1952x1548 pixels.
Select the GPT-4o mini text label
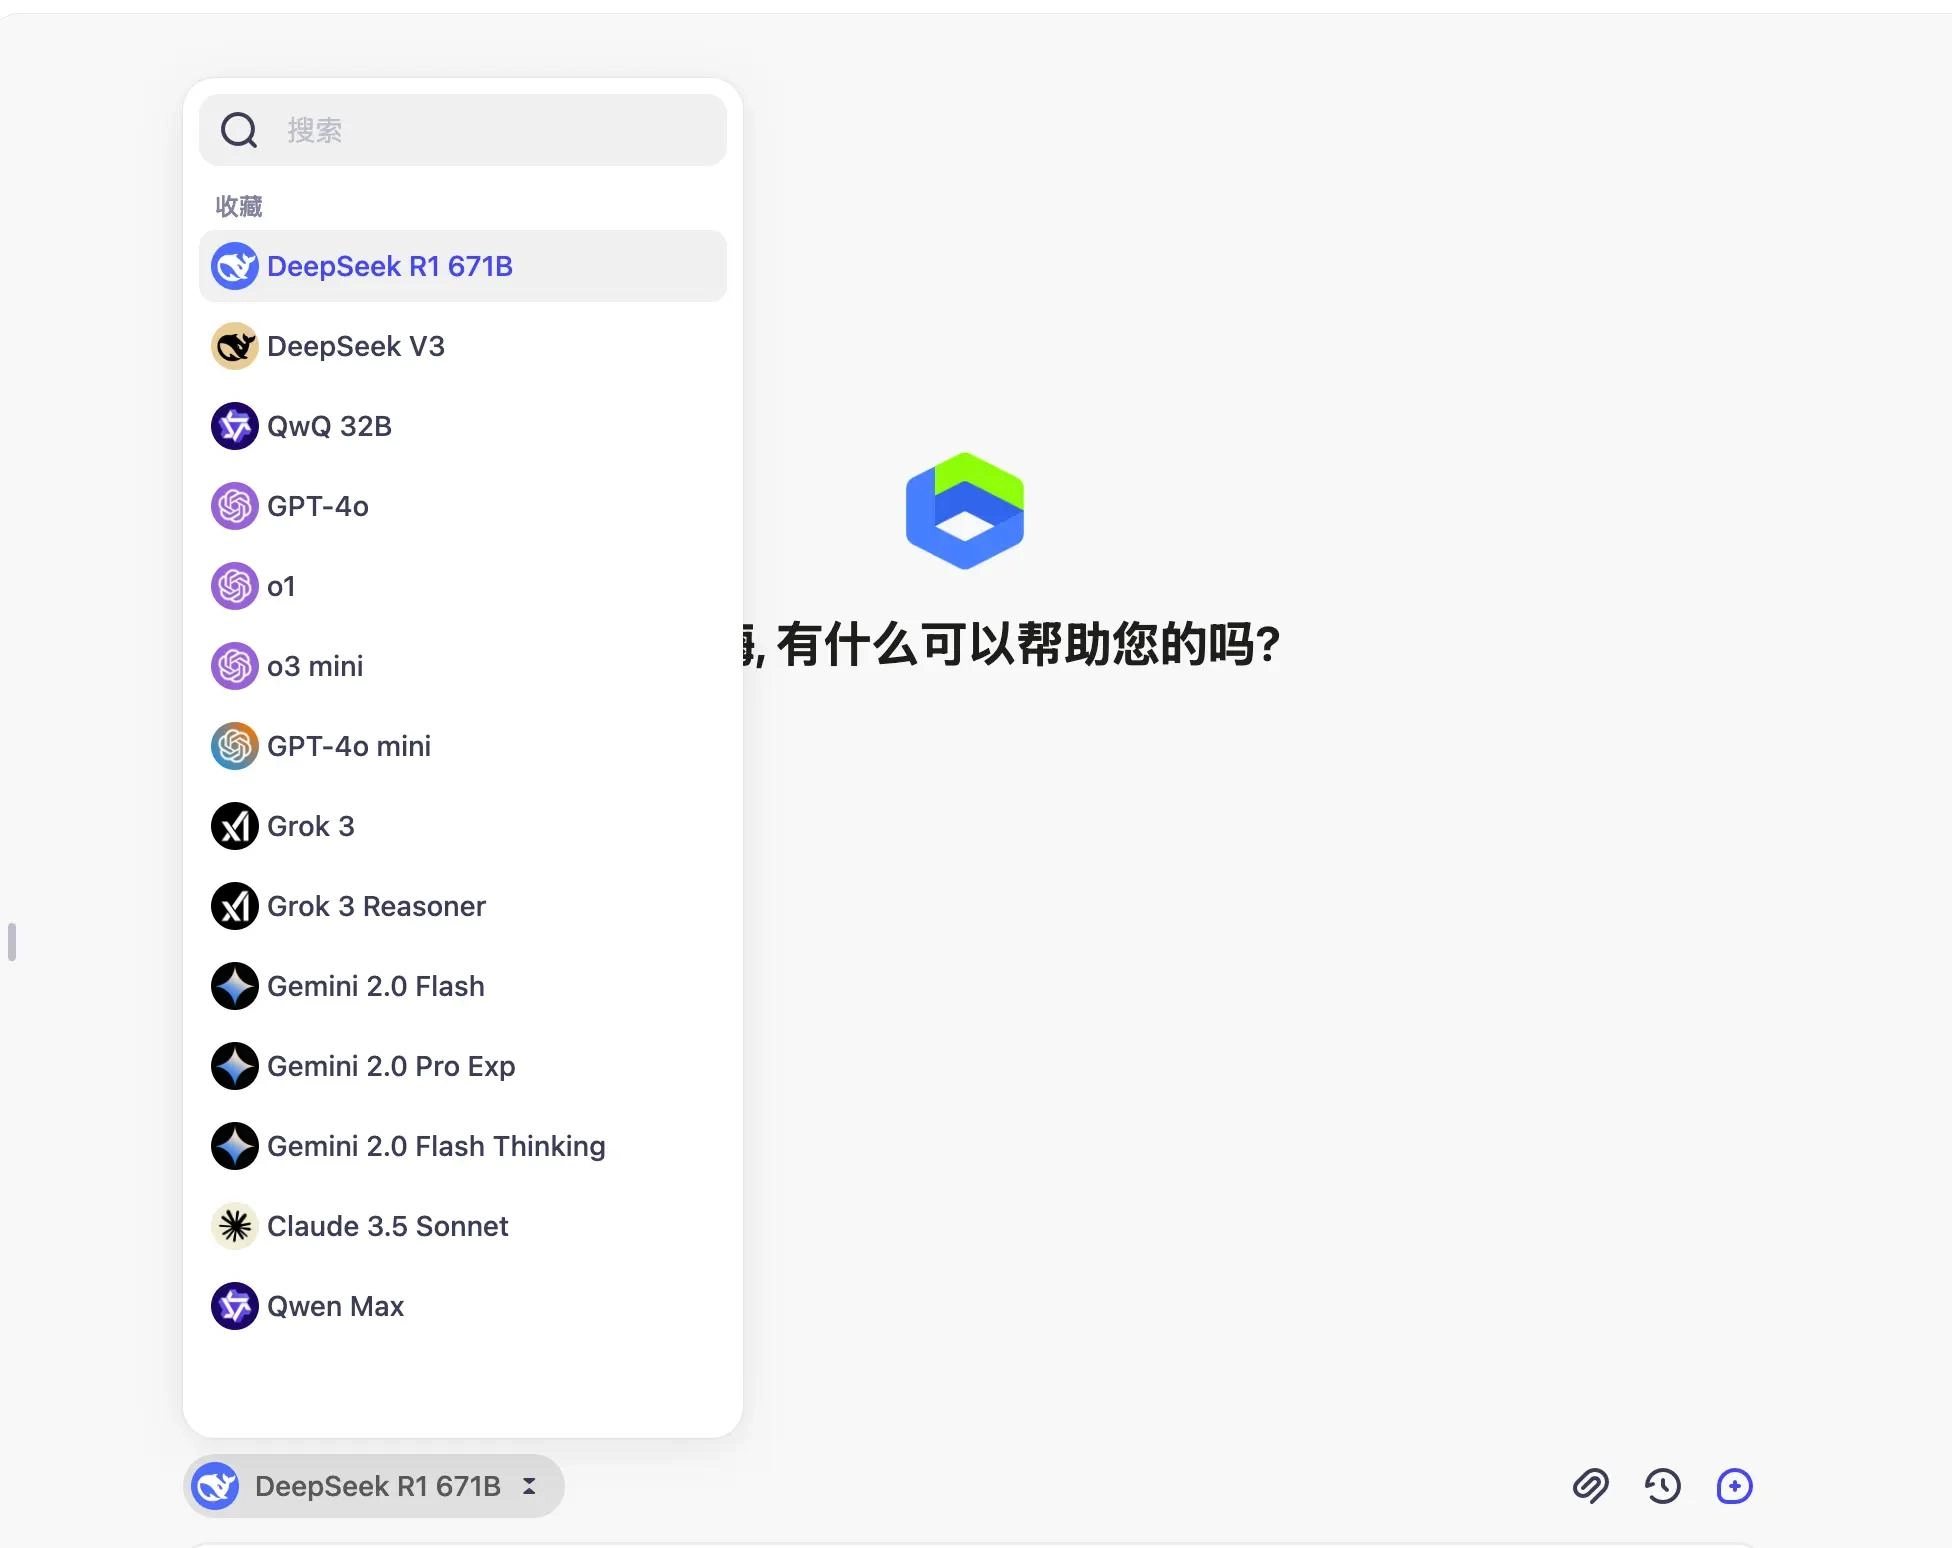pos(349,746)
